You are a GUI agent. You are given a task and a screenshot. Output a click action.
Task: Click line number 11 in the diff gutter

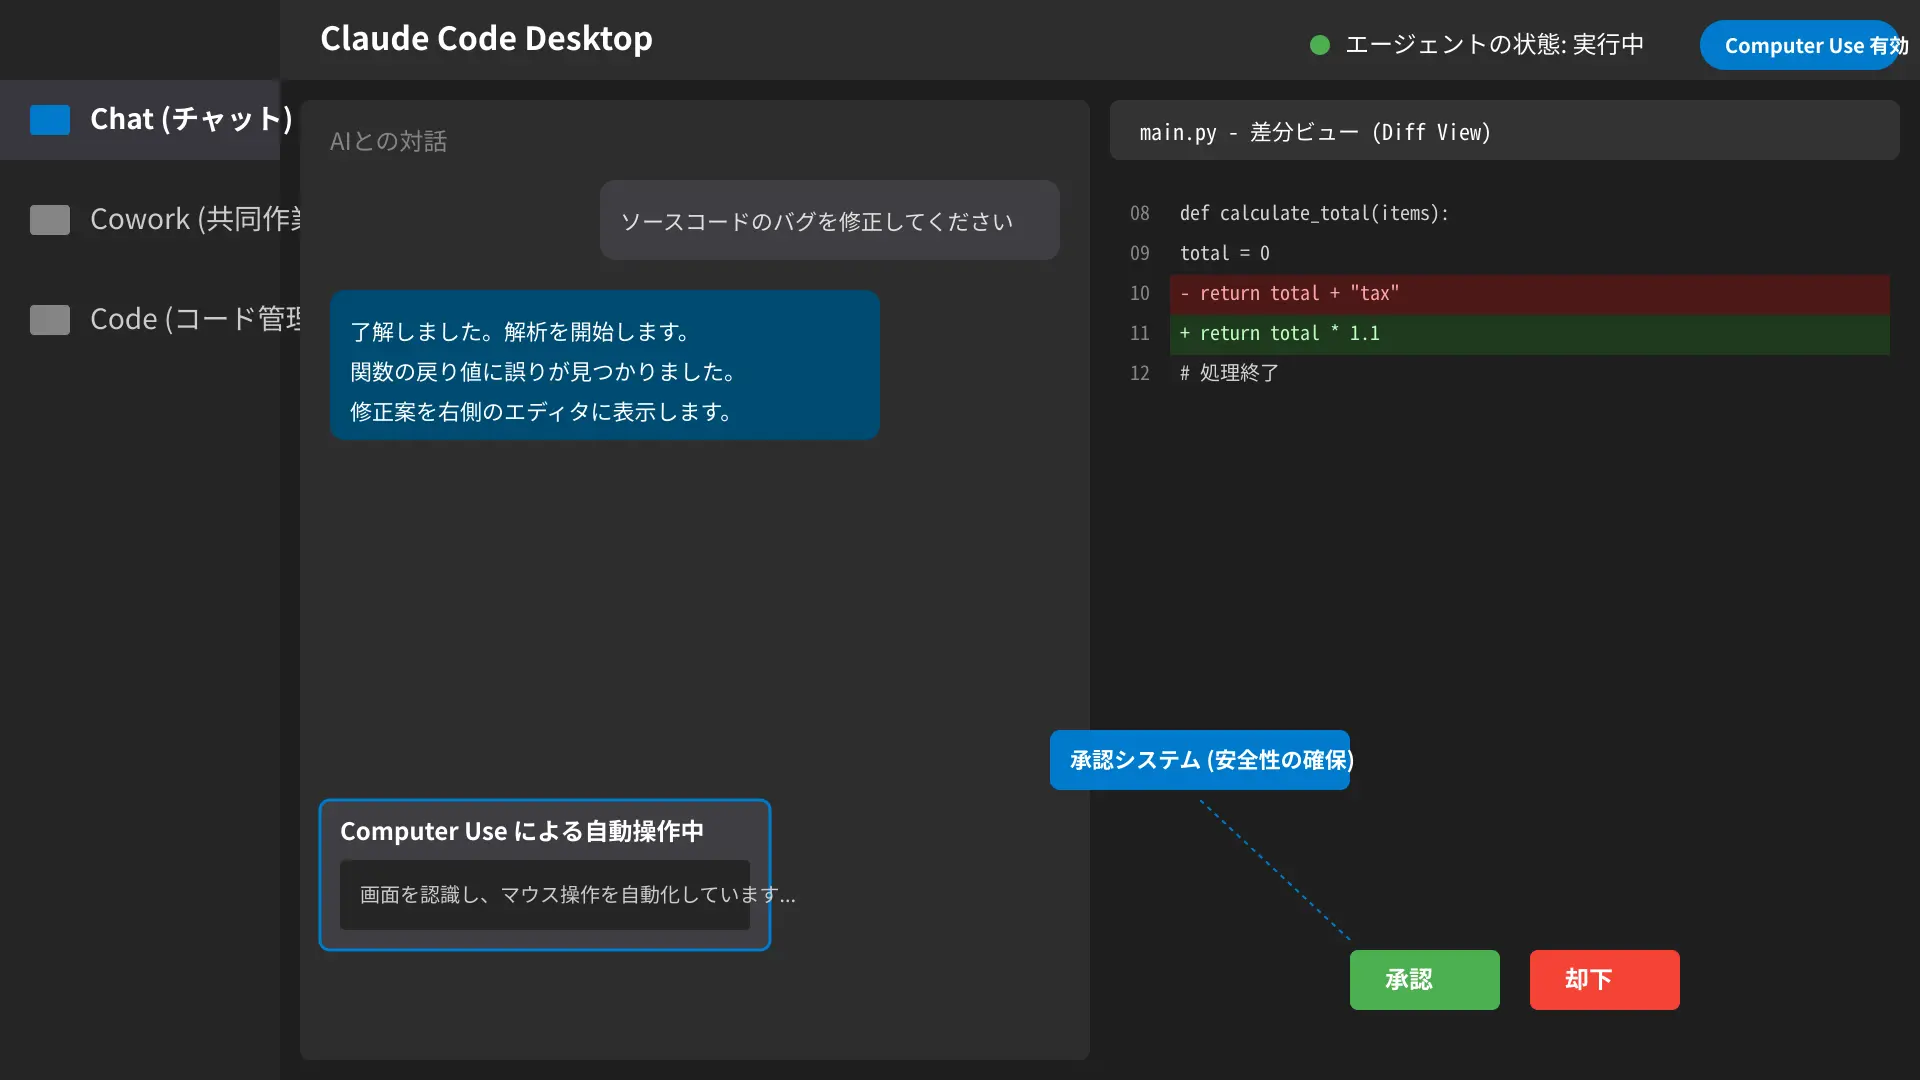click(x=1140, y=333)
